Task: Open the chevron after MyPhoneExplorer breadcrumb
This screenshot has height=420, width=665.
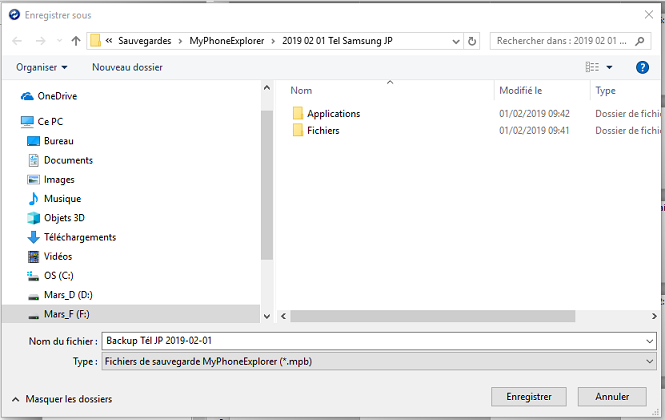Action: (x=273, y=41)
